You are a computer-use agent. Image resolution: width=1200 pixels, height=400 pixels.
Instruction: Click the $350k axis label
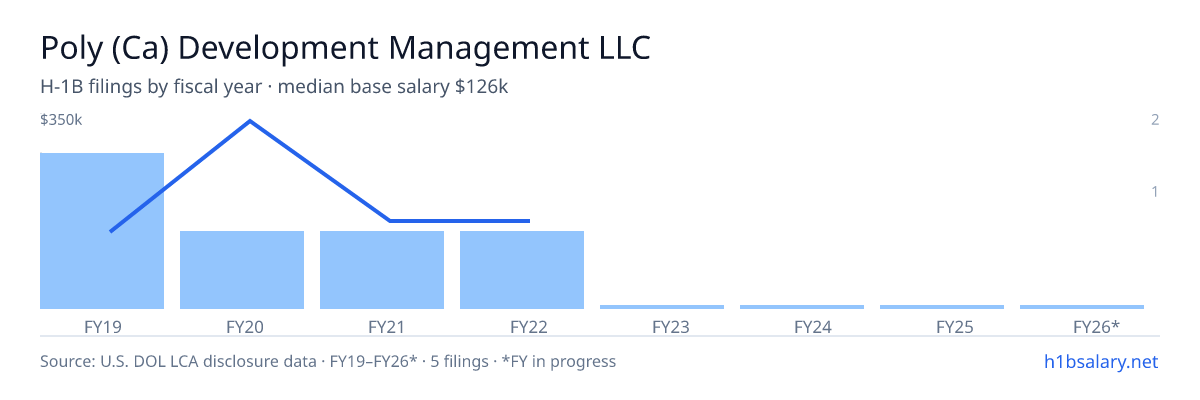pos(61,120)
